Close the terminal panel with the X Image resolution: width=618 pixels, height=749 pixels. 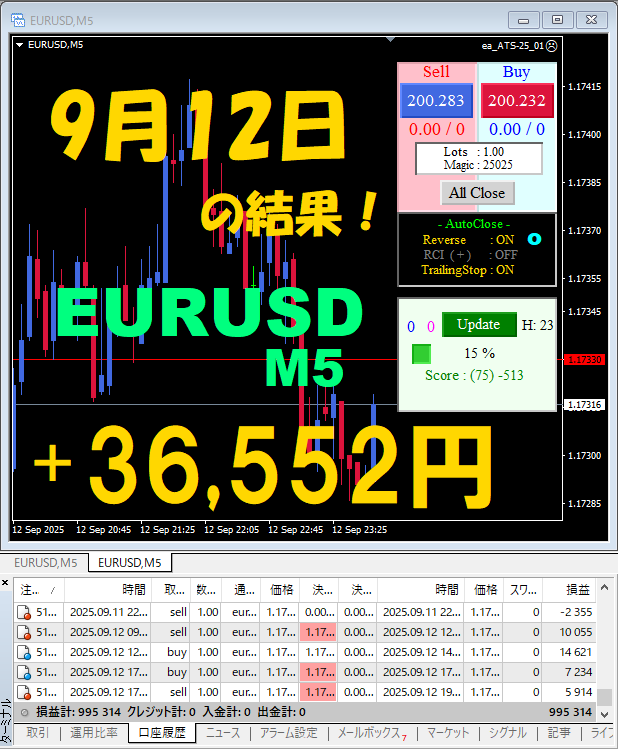tap(5, 583)
